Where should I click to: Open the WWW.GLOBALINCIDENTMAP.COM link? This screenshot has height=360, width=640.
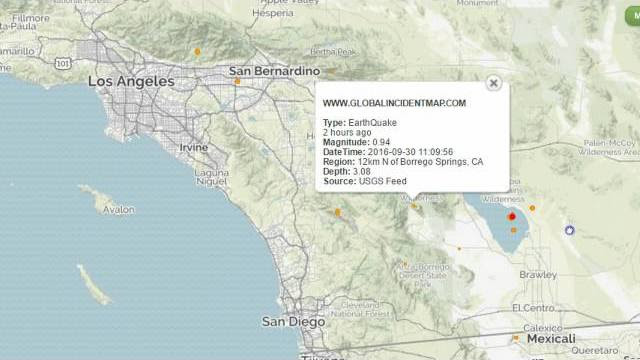point(394,103)
